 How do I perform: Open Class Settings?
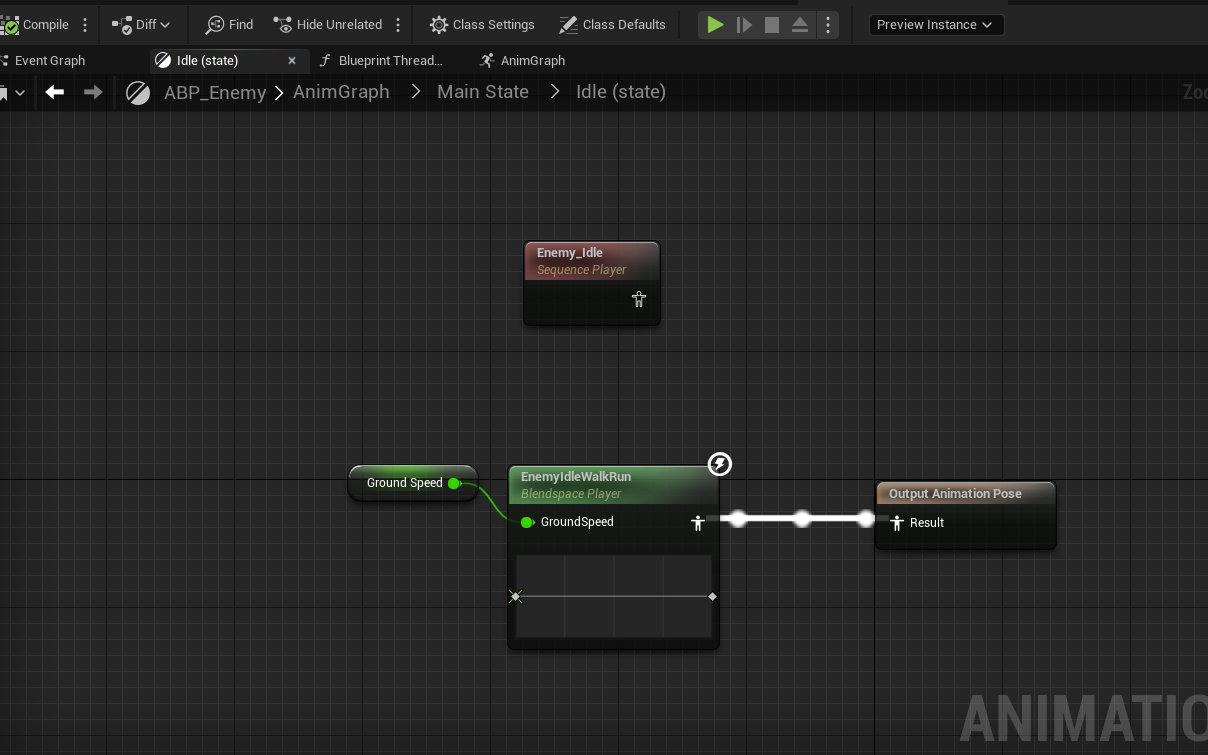click(x=482, y=25)
